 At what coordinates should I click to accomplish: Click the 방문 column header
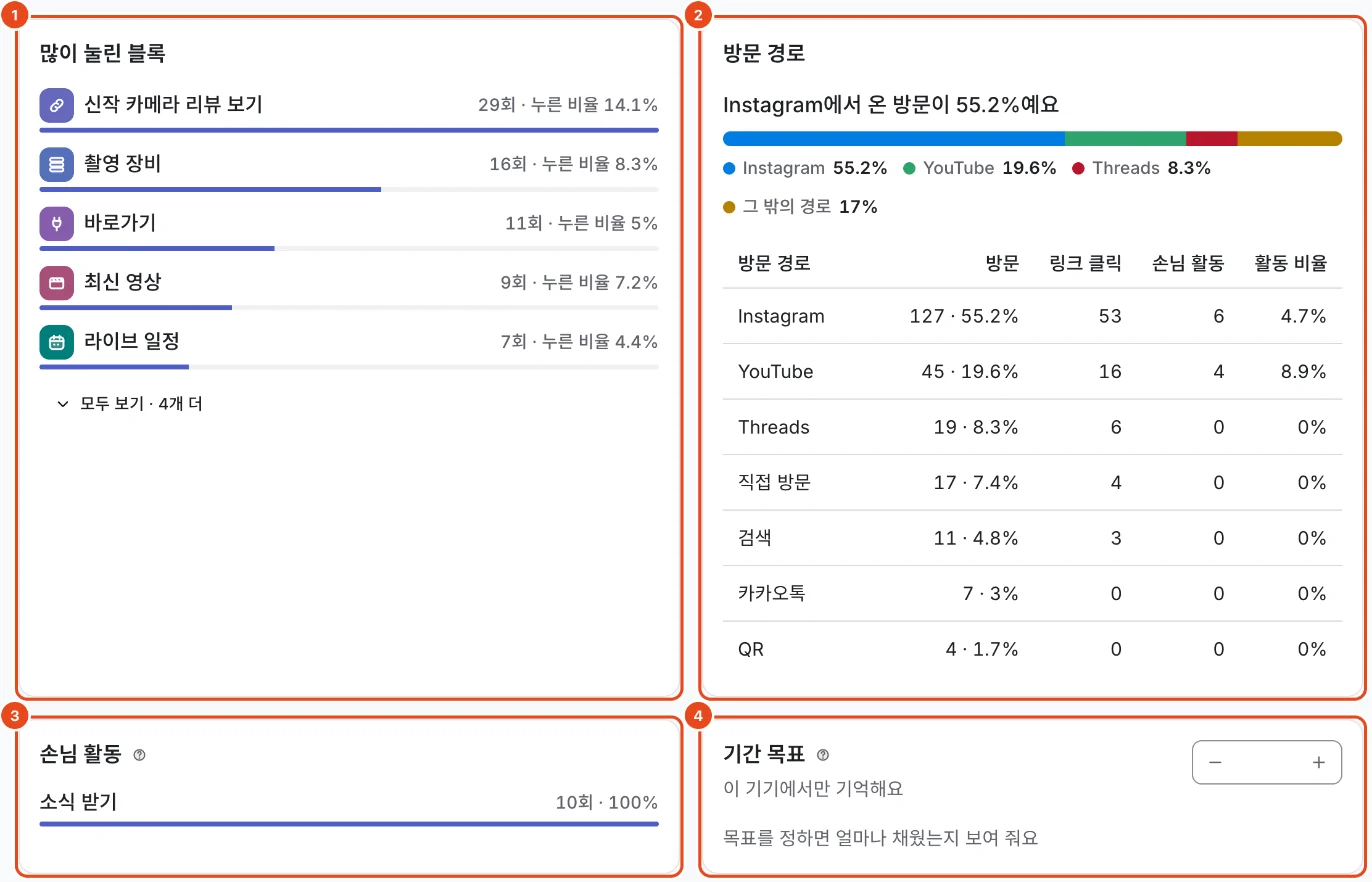(1002, 264)
